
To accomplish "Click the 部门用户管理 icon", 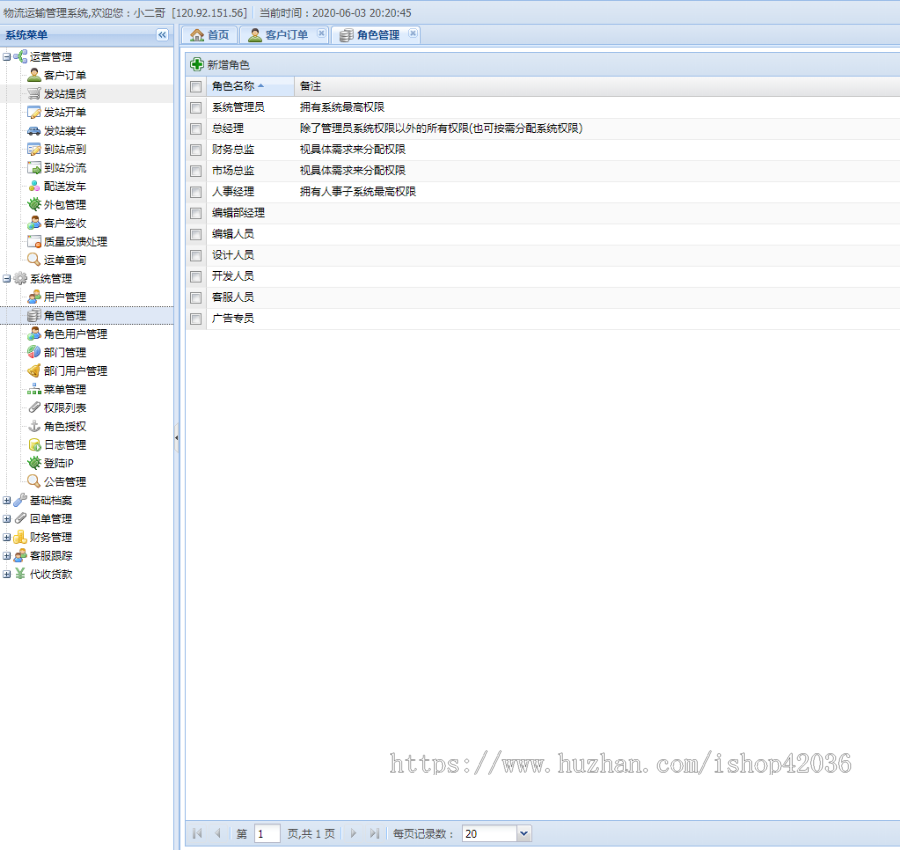I will tap(34, 370).
